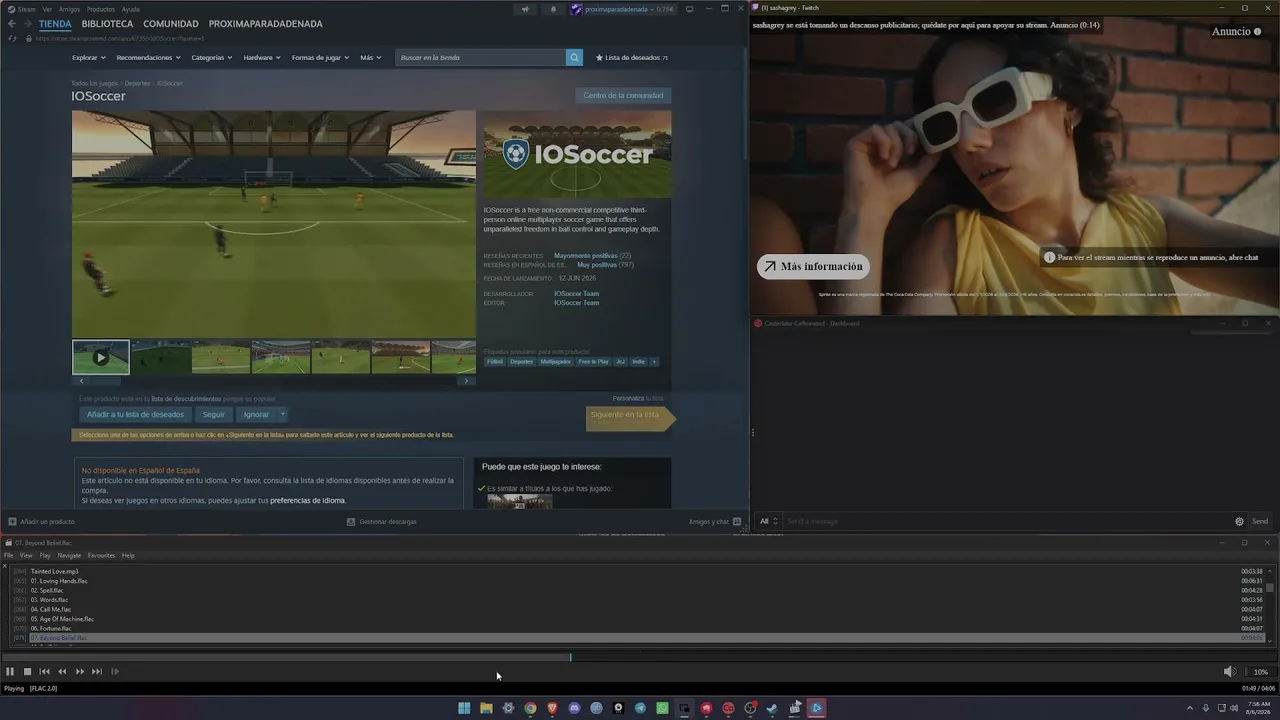The image size is (1280, 720).
Task: Click Más información on the Twitch ad
Action: tap(813, 267)
